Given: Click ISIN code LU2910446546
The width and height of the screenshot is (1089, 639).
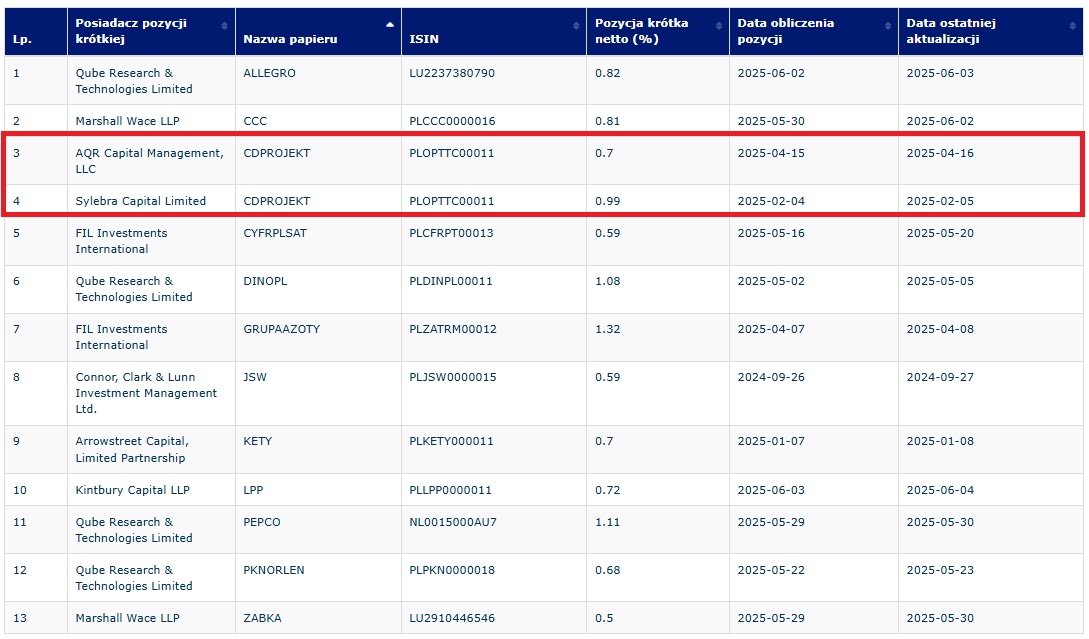Looking at the screenshot, I should point(452,618).
